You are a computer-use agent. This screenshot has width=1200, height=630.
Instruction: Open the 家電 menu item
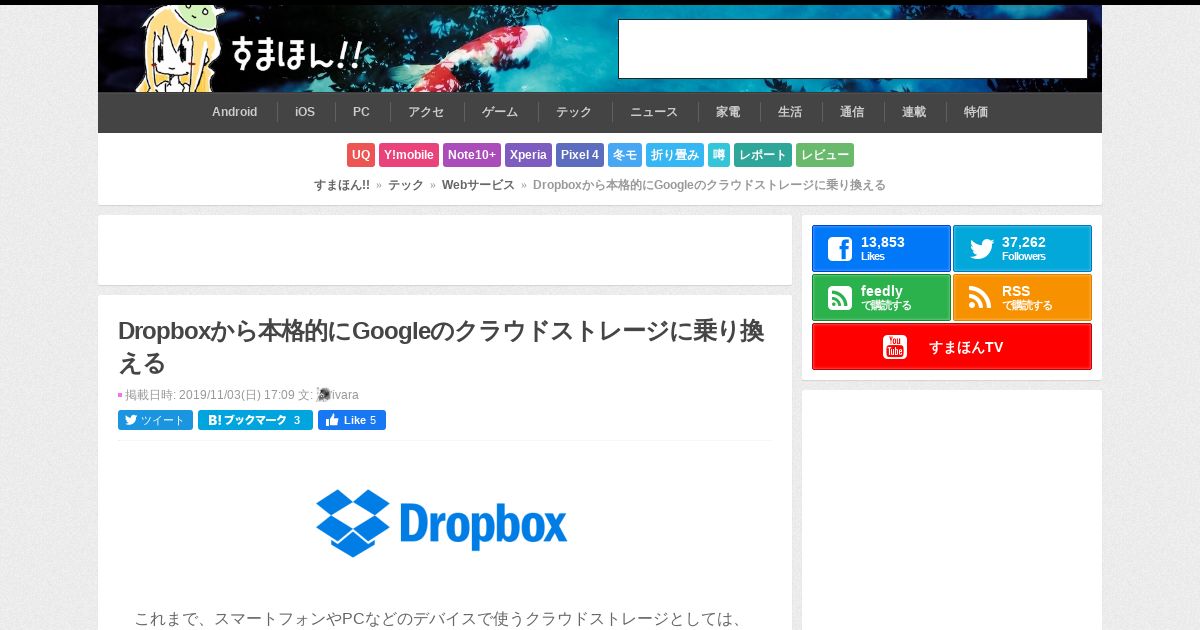(x=728, y=112)
